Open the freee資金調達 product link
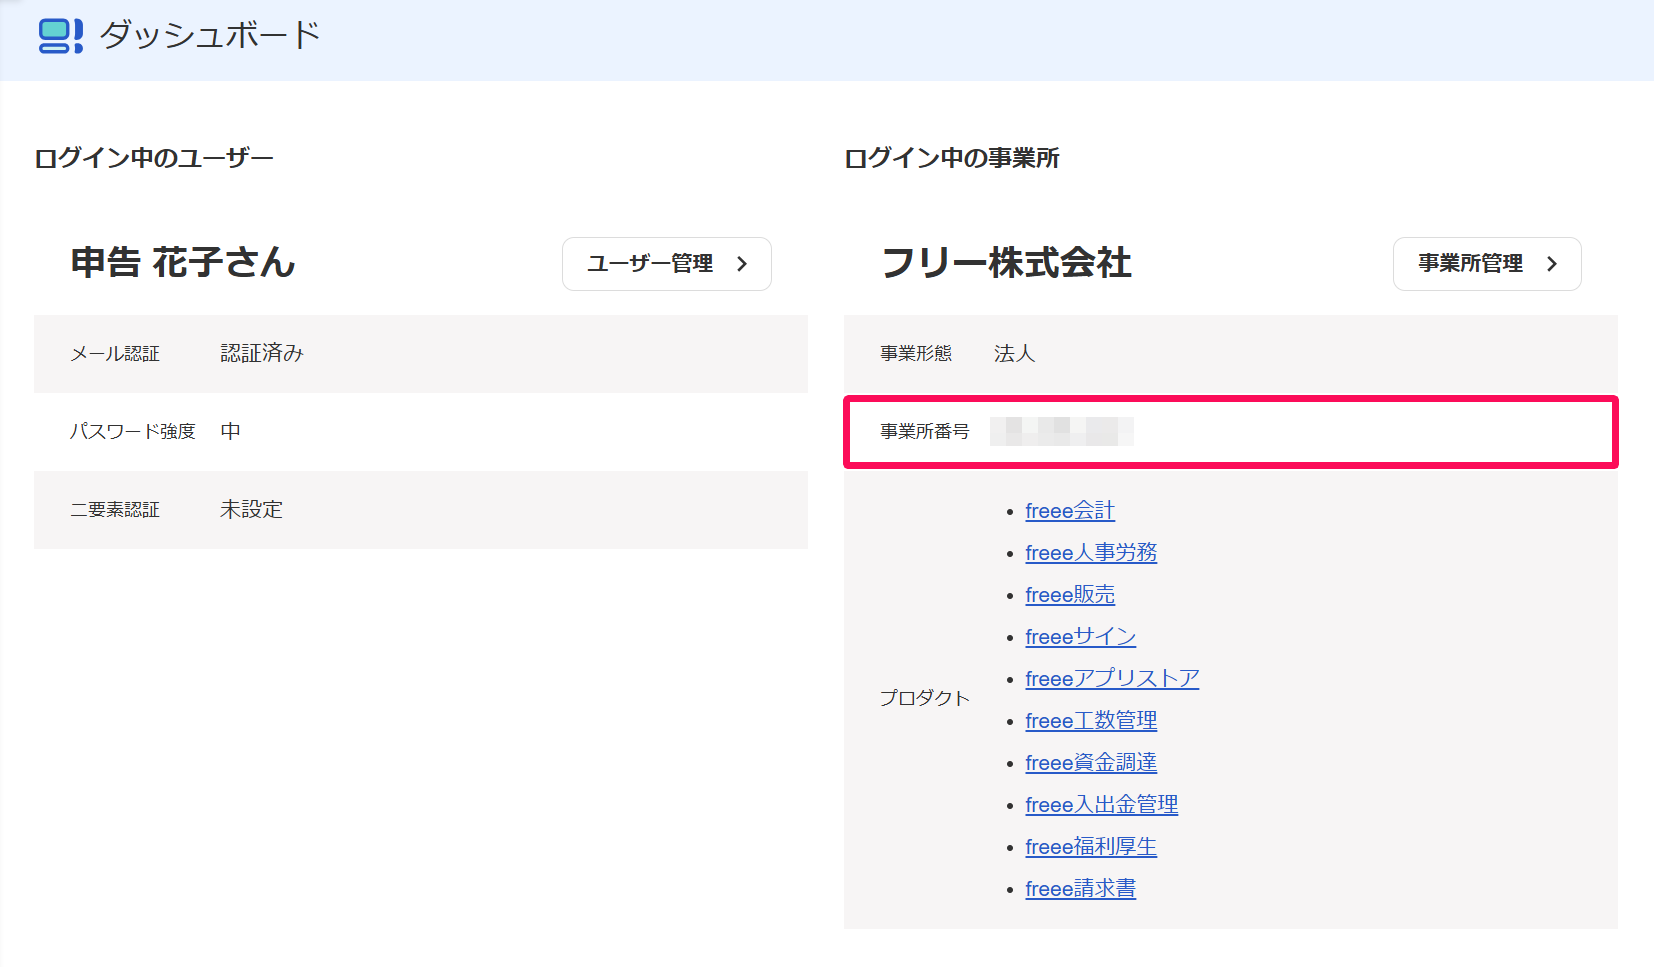 point(1089,762)
